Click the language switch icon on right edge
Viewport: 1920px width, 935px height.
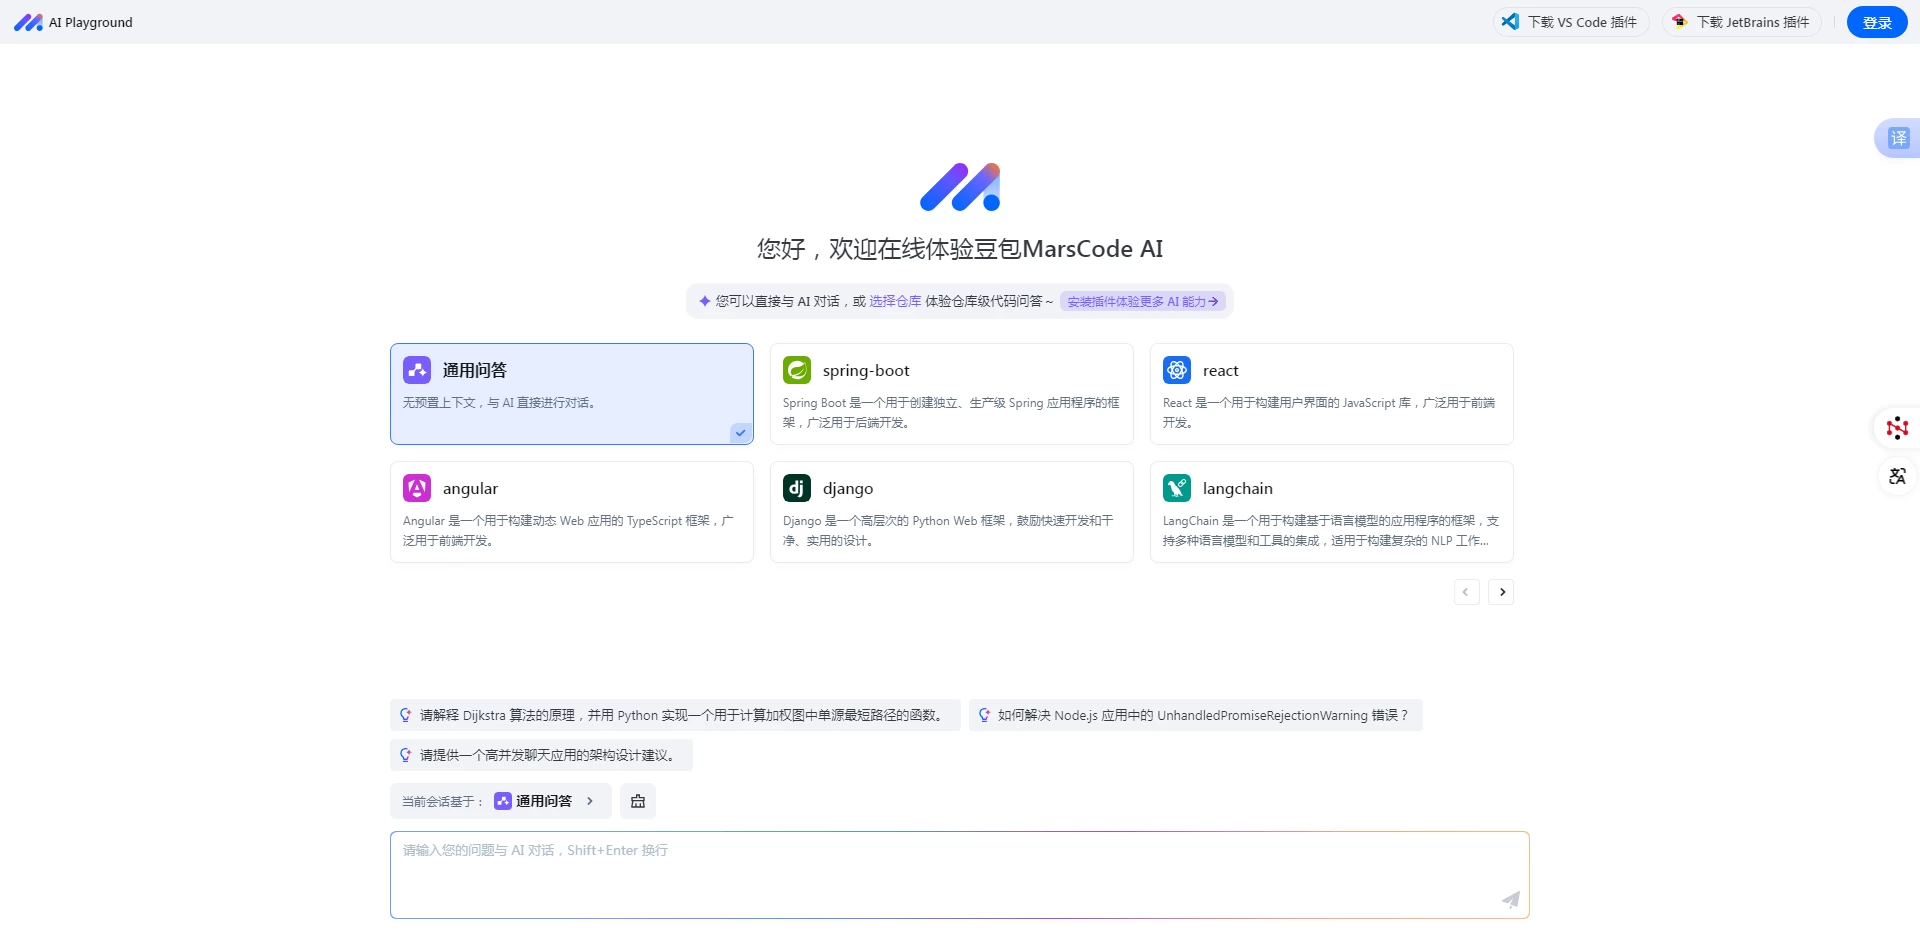[x=1897, y=477]
